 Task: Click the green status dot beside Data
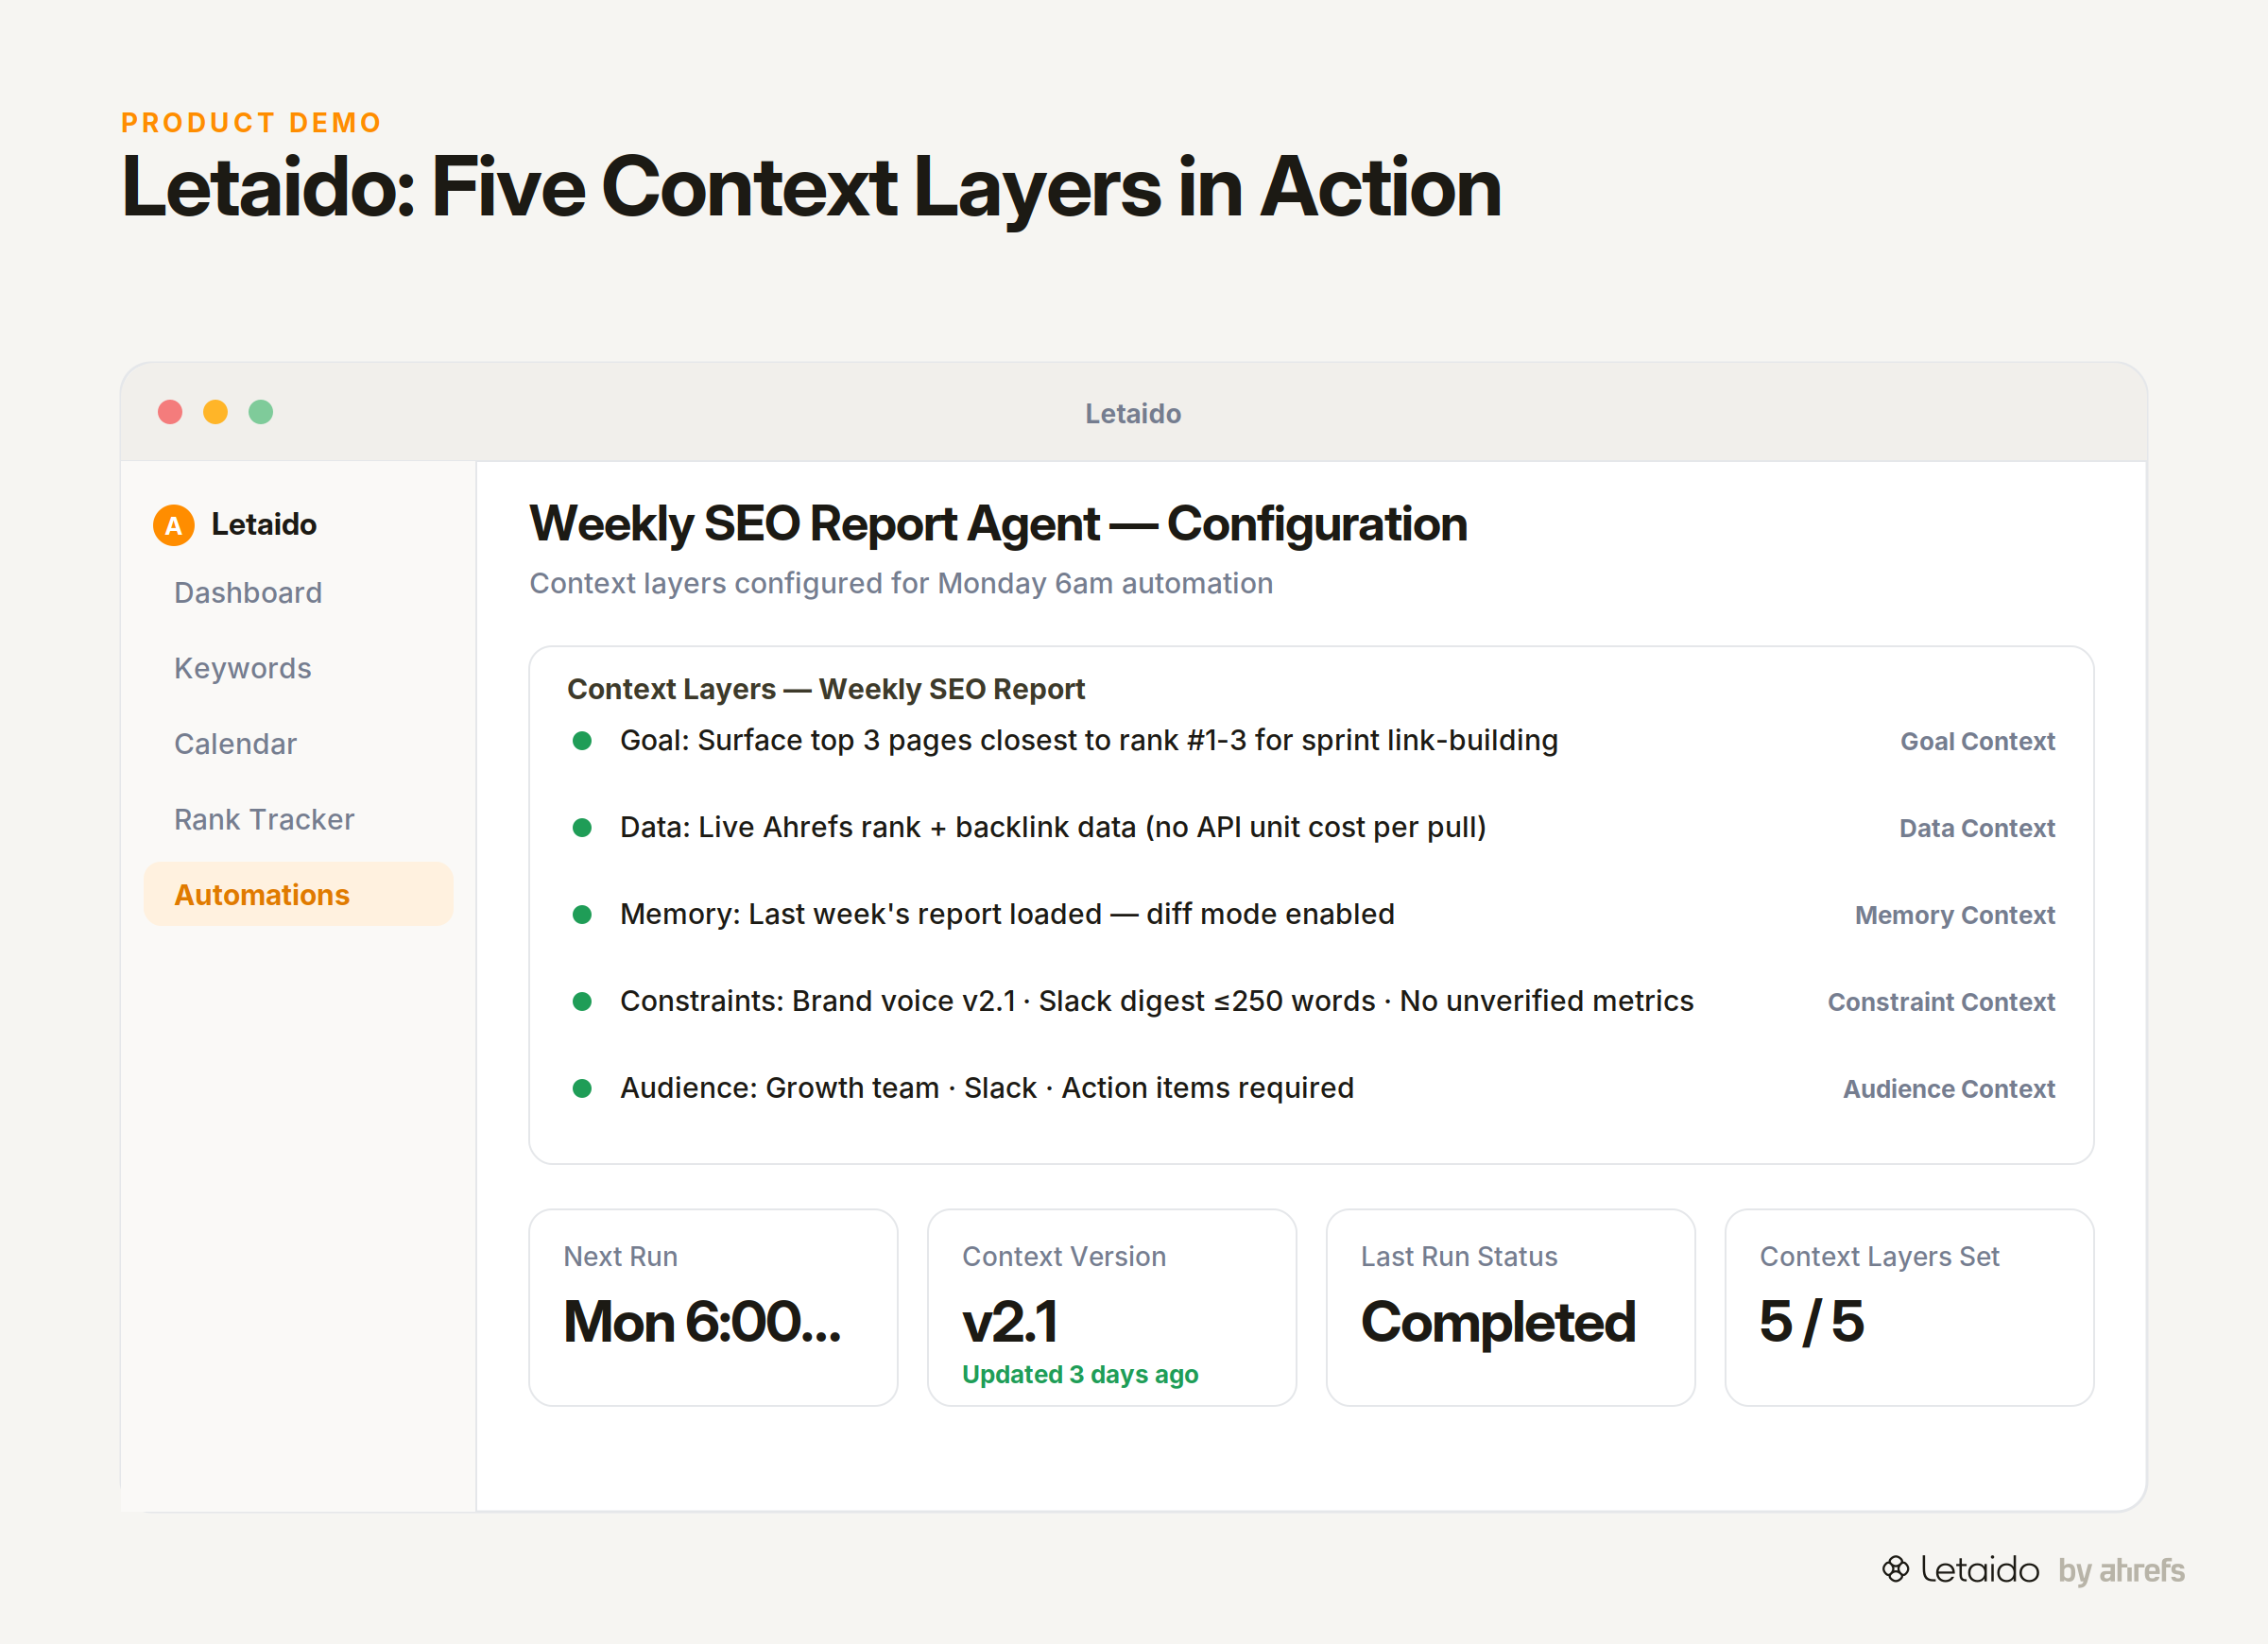click(582, 828)
